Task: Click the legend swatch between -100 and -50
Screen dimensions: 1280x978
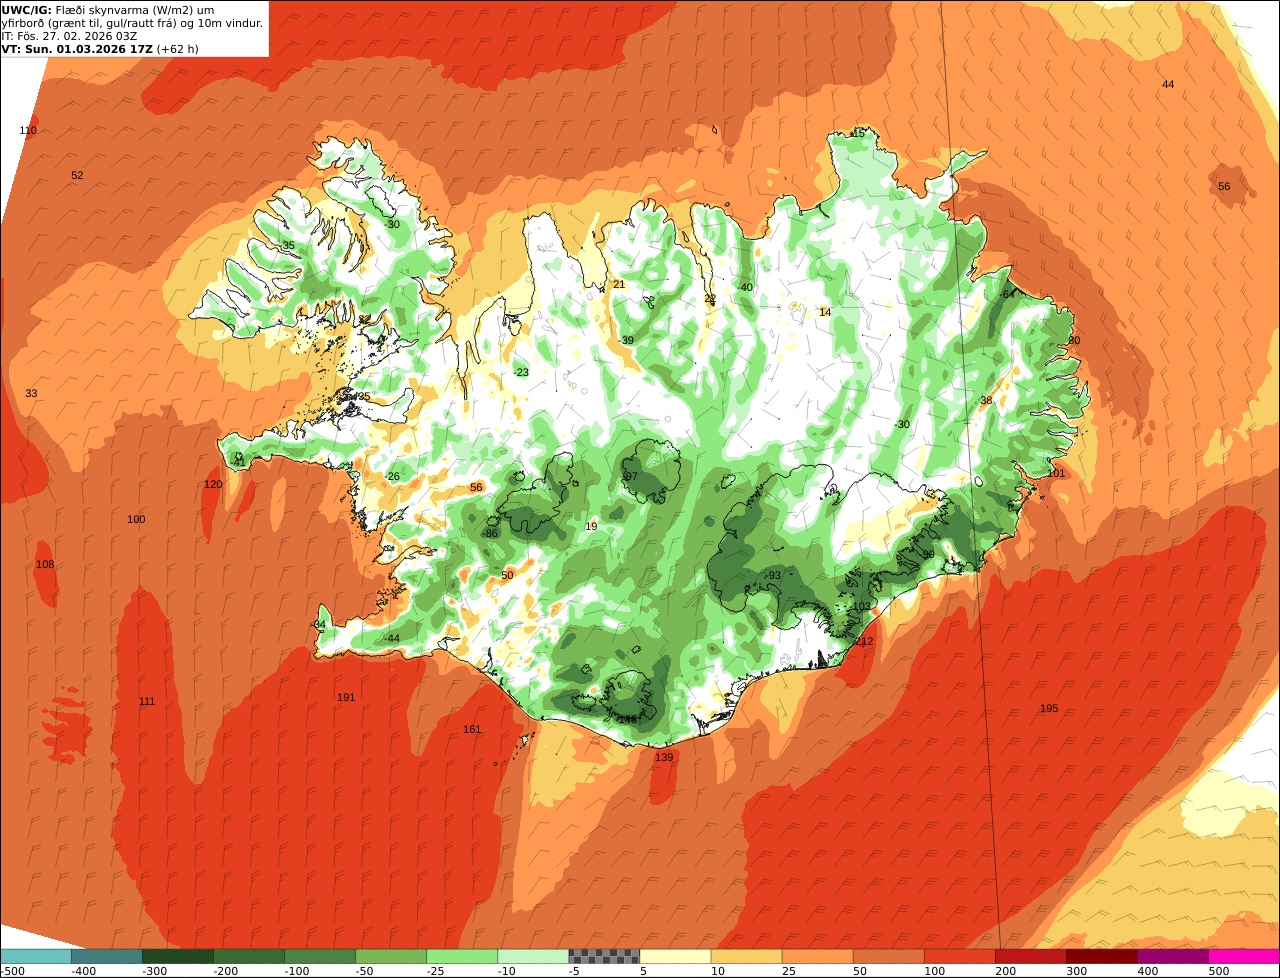Action: 320,956
